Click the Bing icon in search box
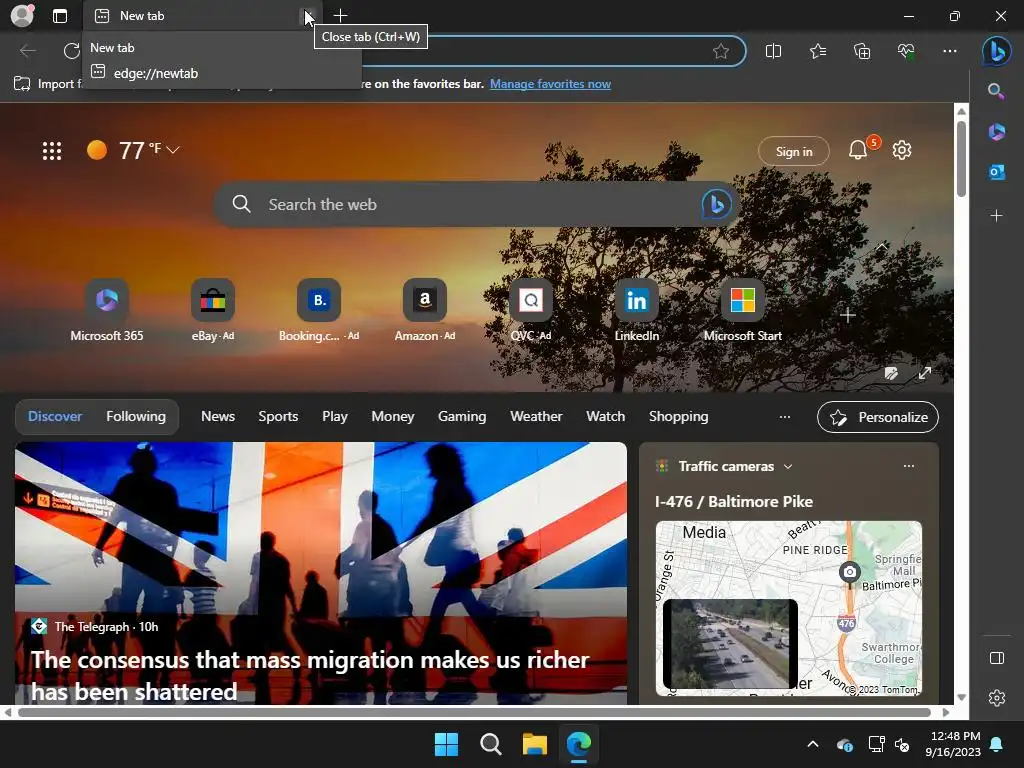1024x768 pixels. click(x=716, y=204)
